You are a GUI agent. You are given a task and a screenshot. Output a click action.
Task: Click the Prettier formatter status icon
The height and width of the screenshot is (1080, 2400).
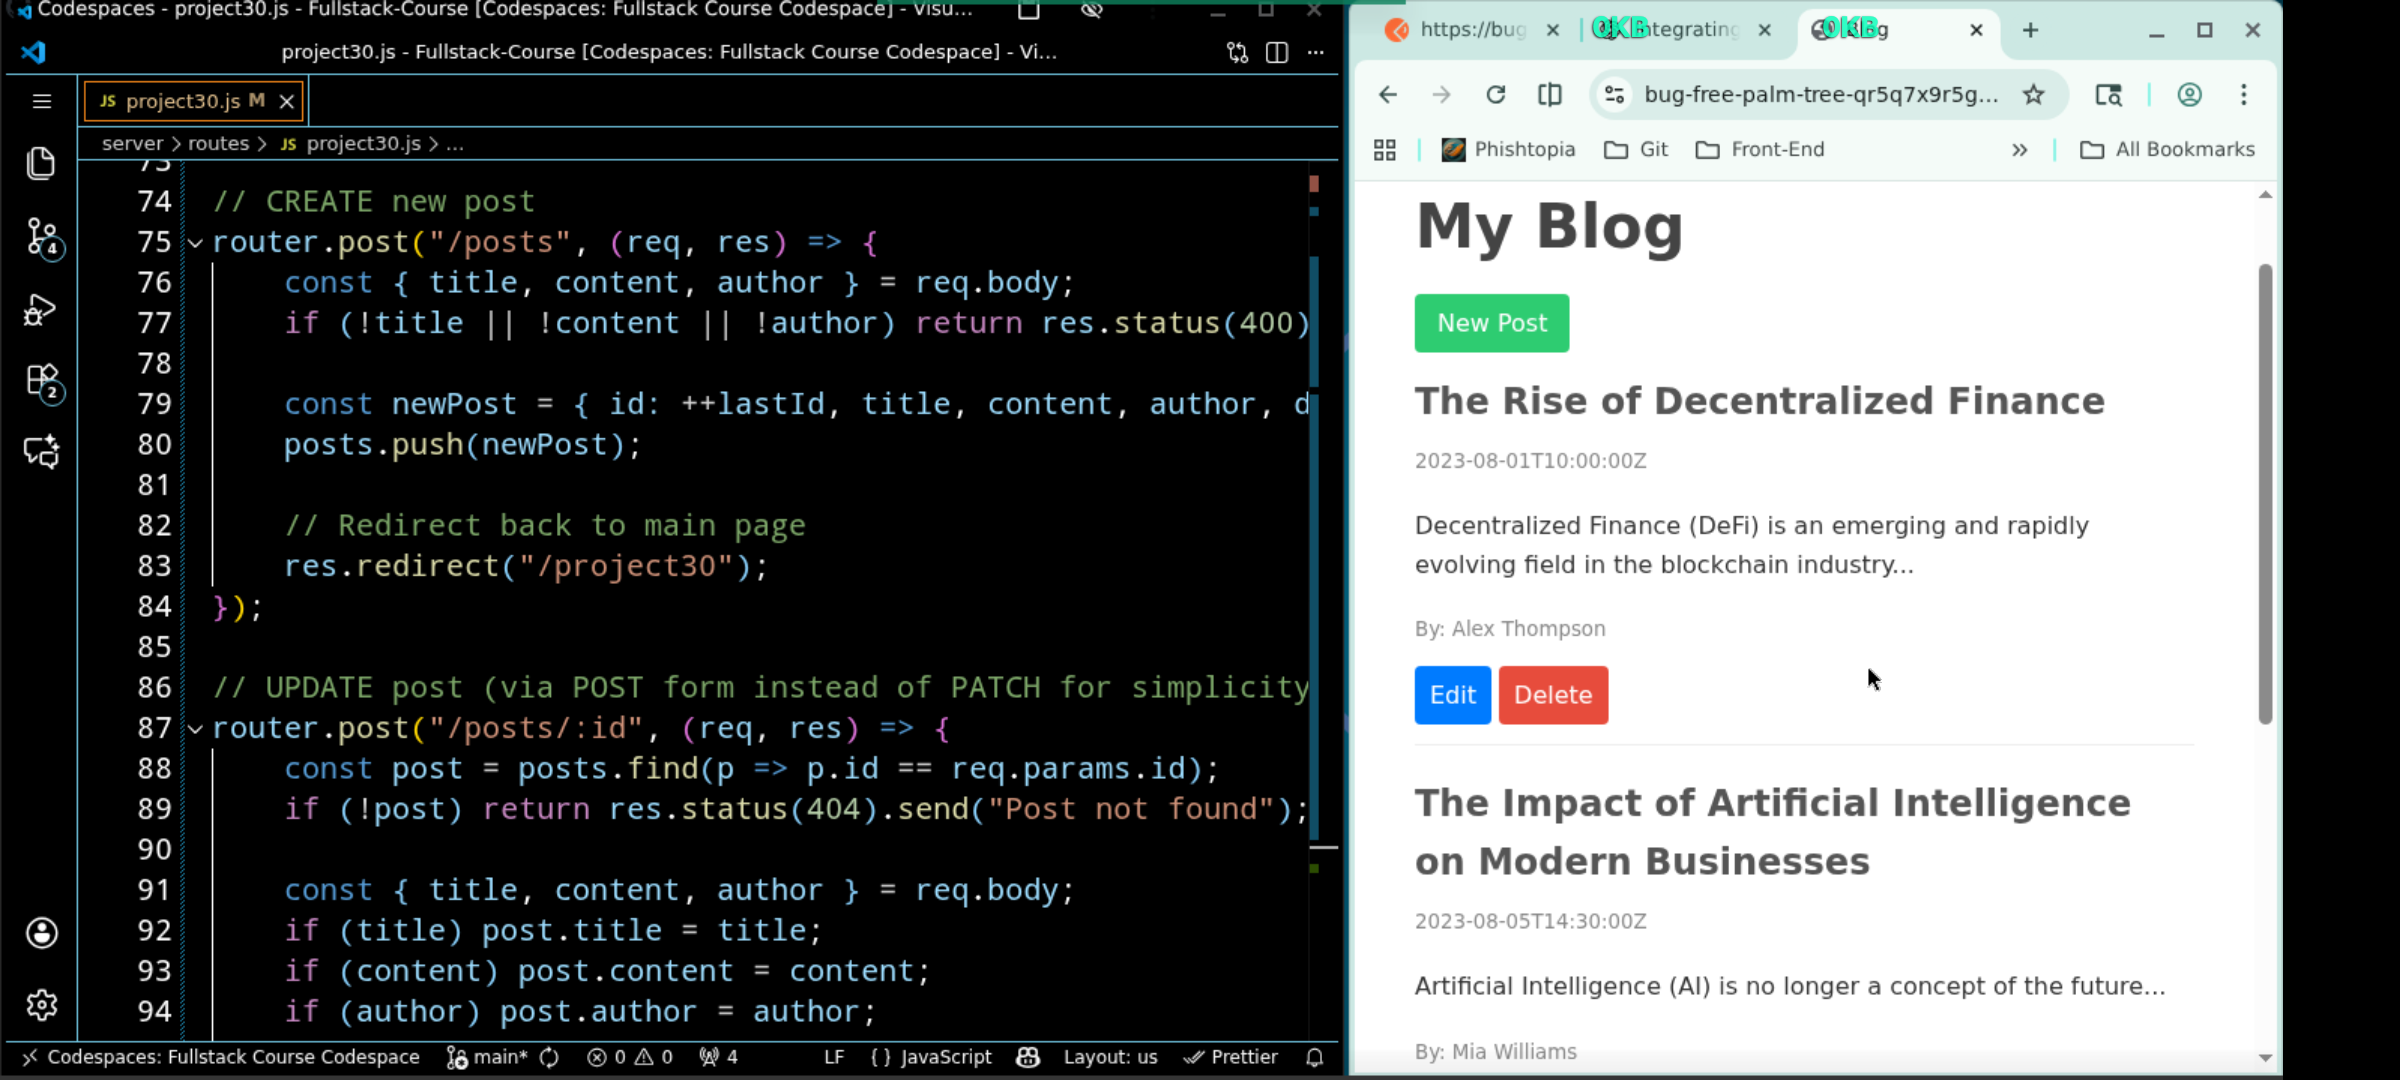point(1231,1057)
